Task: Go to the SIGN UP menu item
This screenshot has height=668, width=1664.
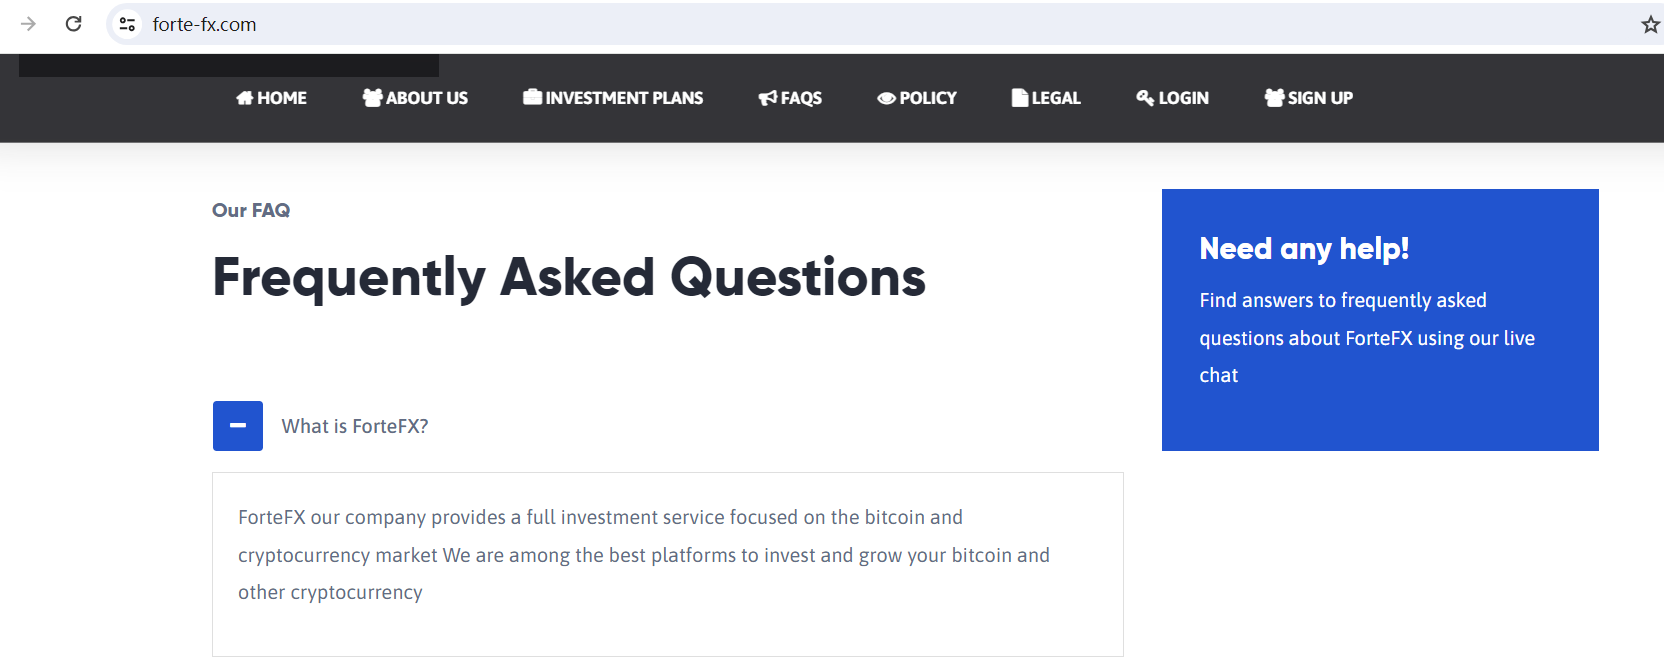Action: (x=1308, y=98)
